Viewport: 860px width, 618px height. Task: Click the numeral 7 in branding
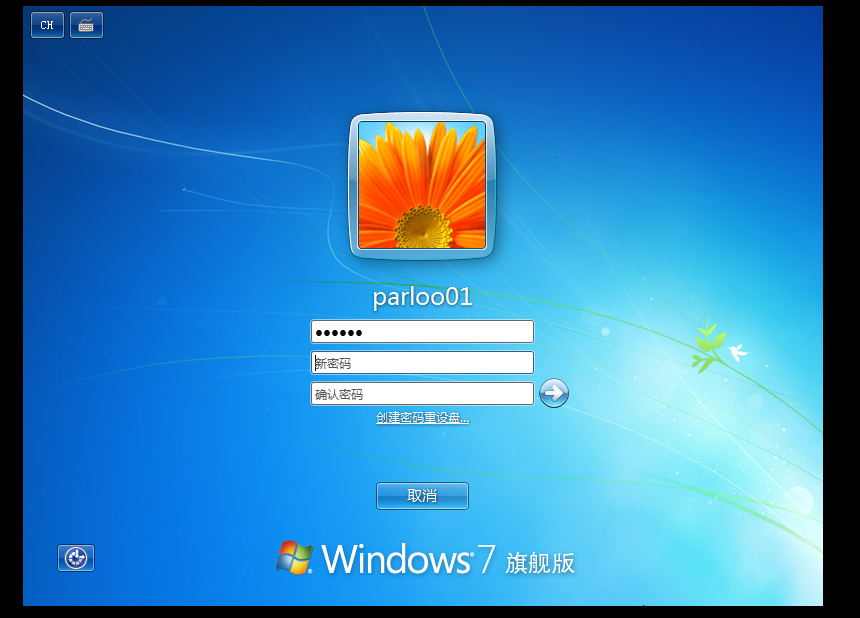point(487,559)
